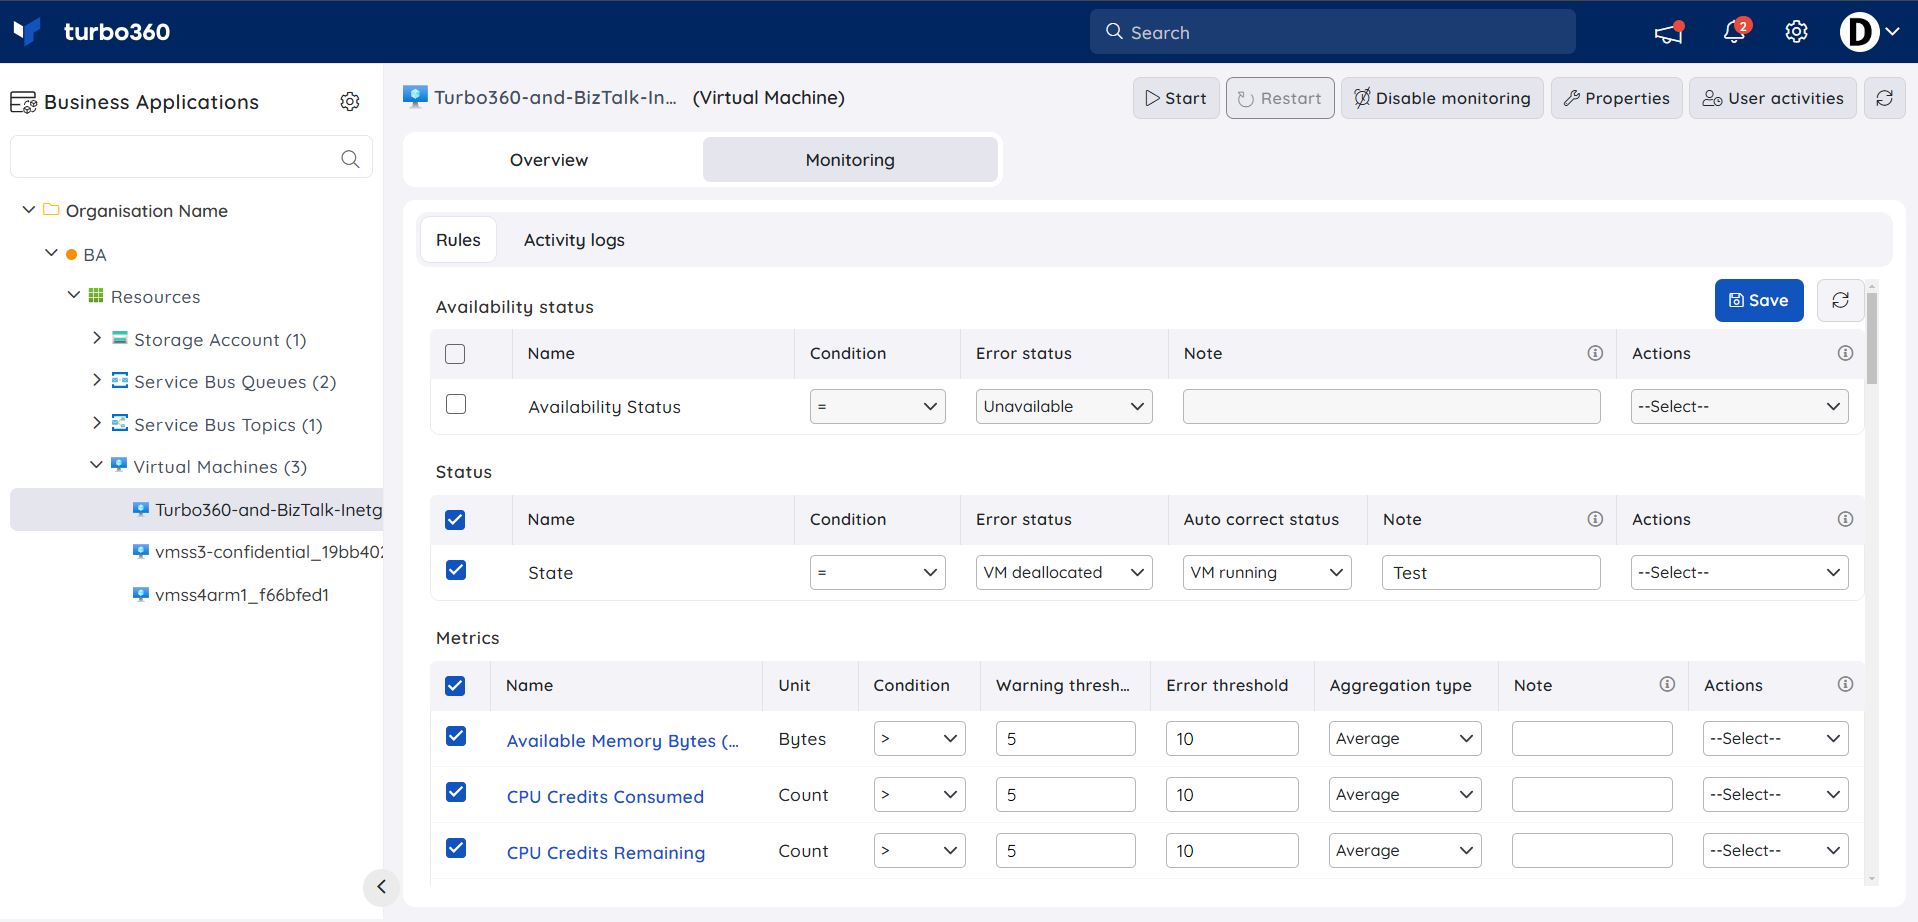Click the Disable monitoring button
This screenshot has width=1918, height=922.
coord(1442,98)
